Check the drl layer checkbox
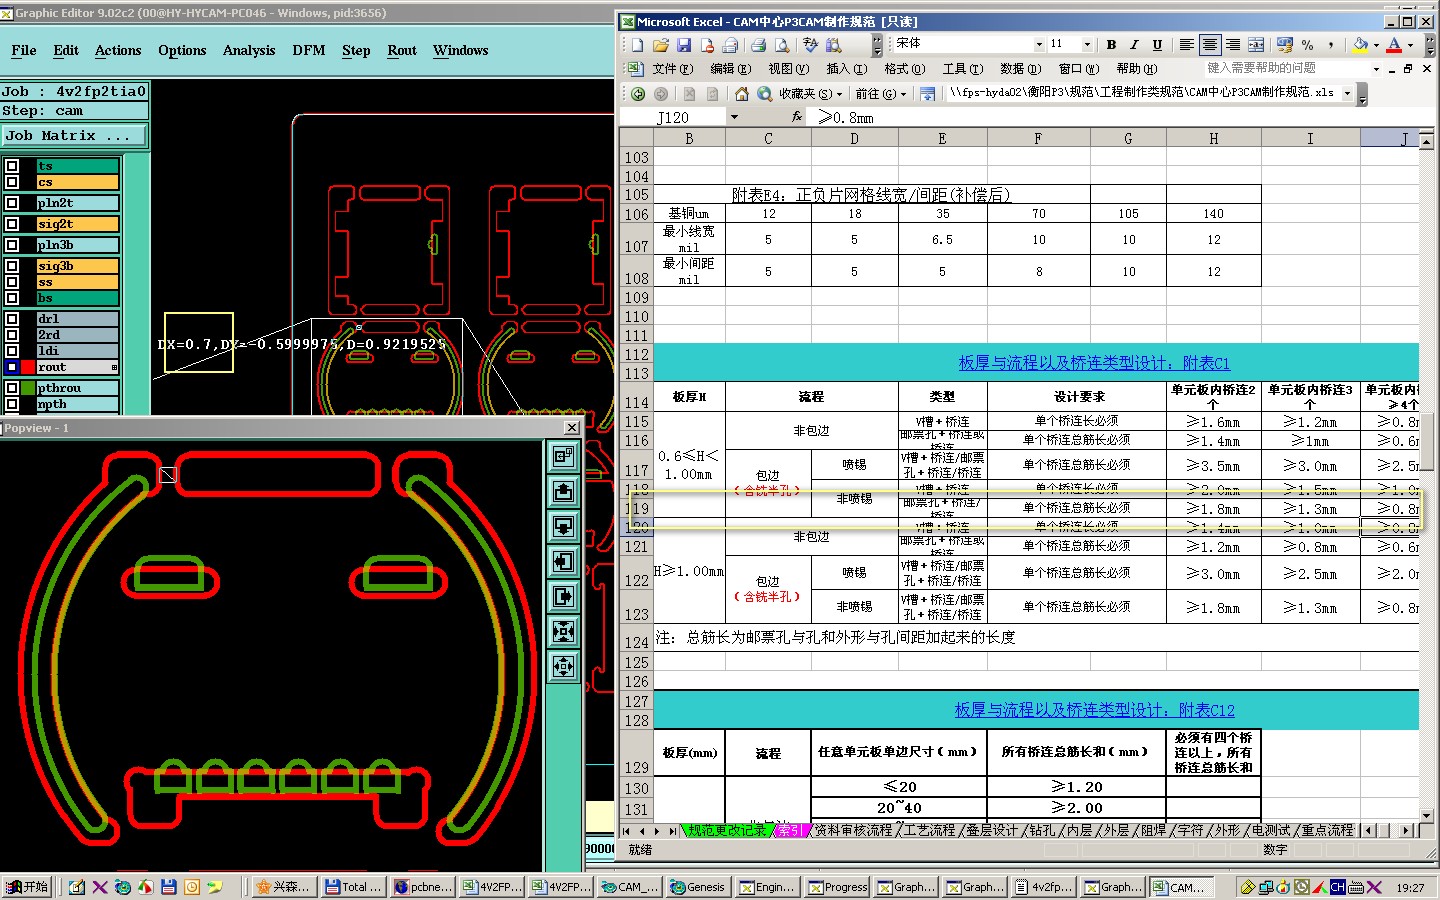 click(x=12, y=319)
